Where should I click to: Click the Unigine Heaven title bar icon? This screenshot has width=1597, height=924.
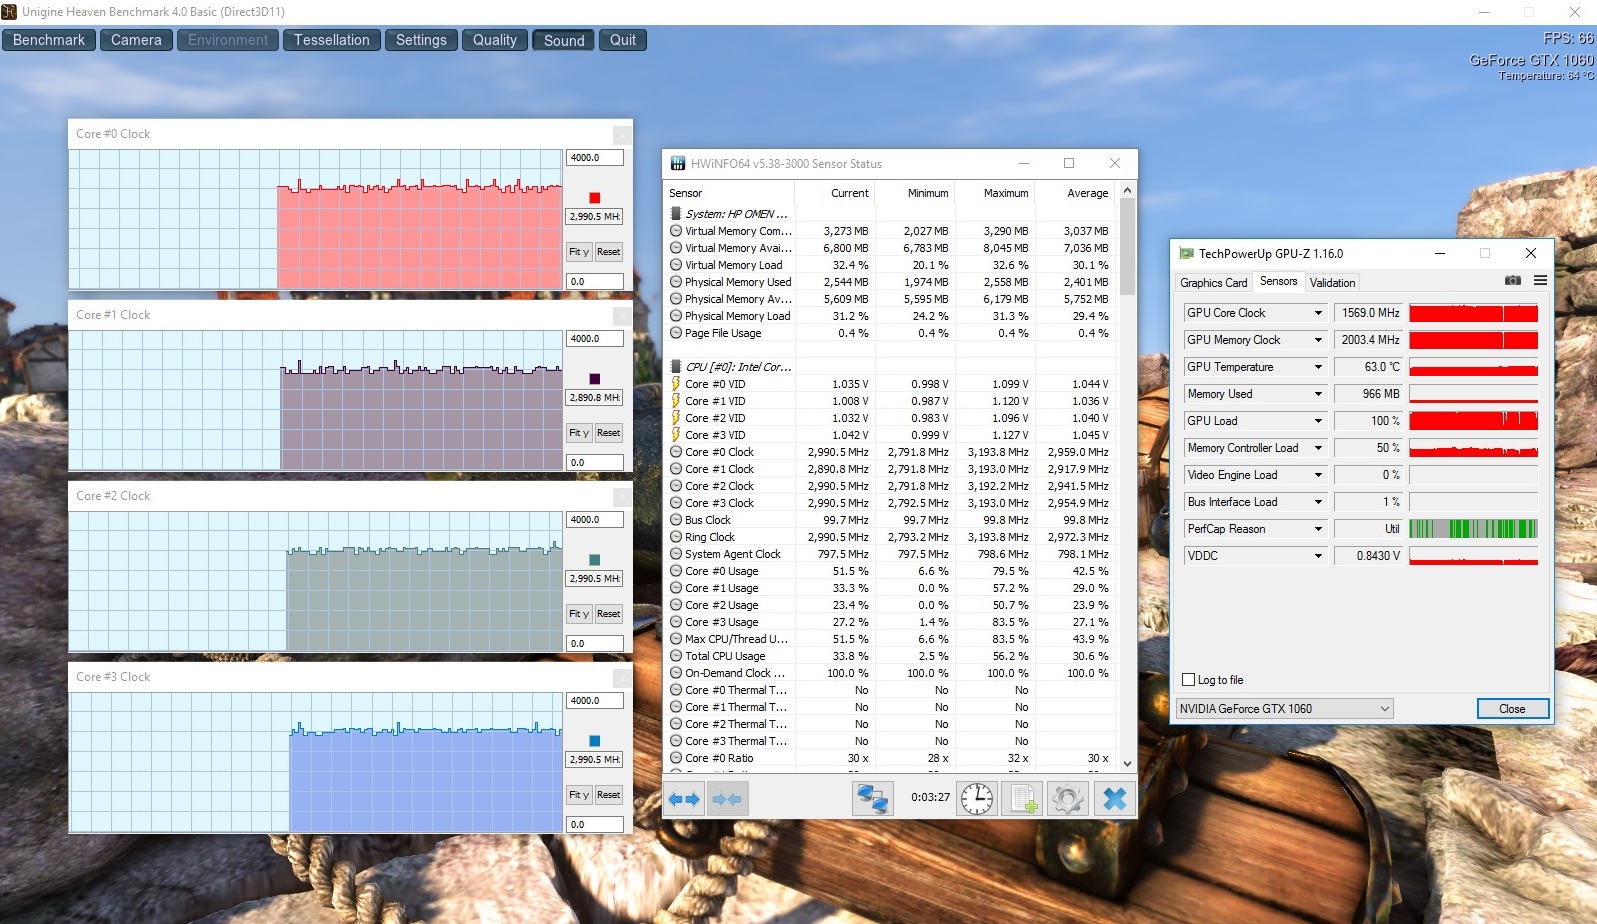(9, 12)
